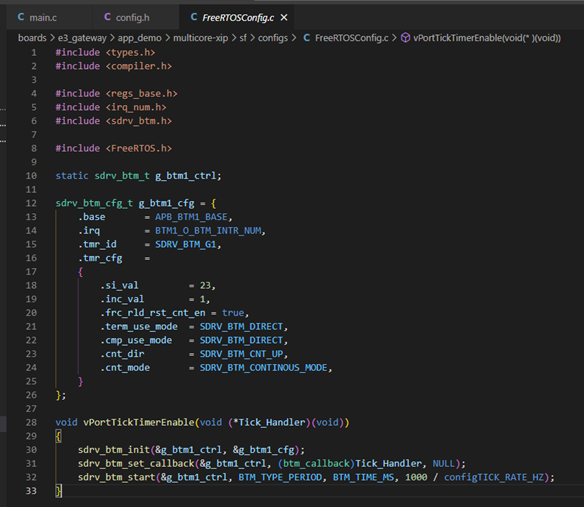This screenshot has width=584, height=507.
Task: Click the APB_BTM1_BASE constant
Action: point(191,217)
